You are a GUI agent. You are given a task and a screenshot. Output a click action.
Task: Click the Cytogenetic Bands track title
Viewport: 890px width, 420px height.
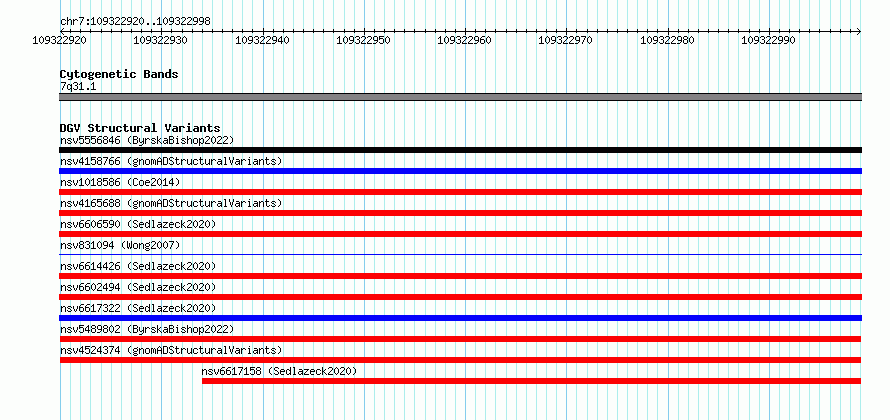[119, 74]
